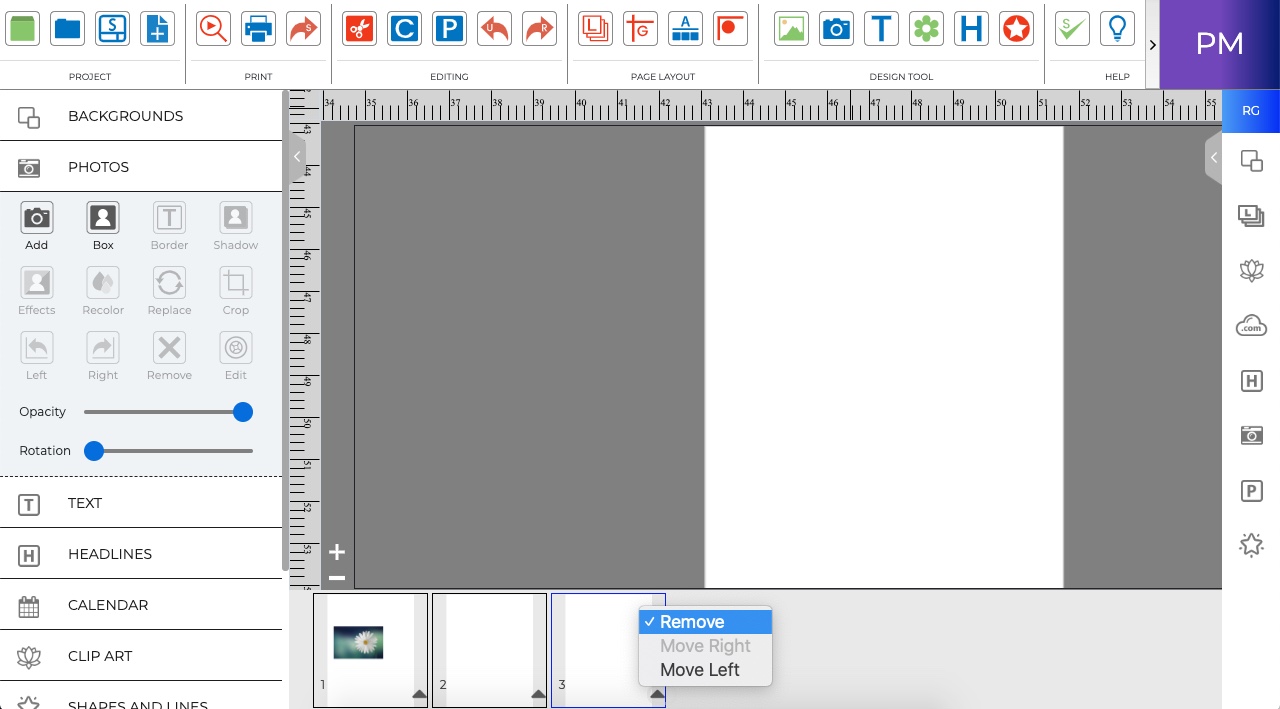
Task: Click the Rotation slider handle
Action: (94, 451)
